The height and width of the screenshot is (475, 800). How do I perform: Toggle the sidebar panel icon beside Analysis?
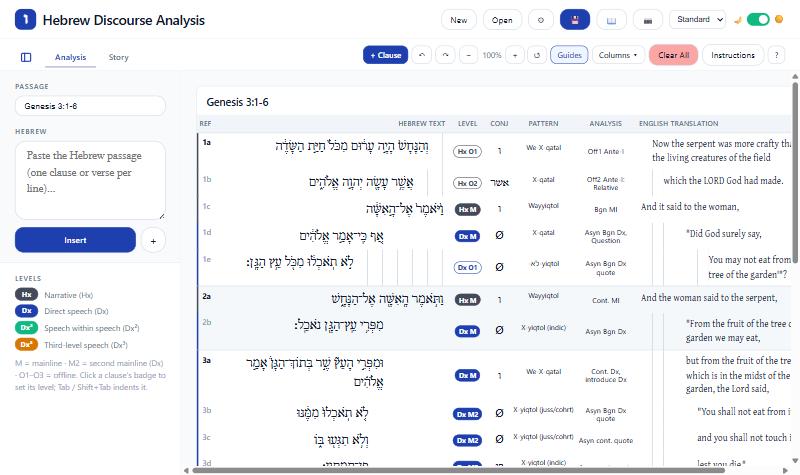pos(26,57)
